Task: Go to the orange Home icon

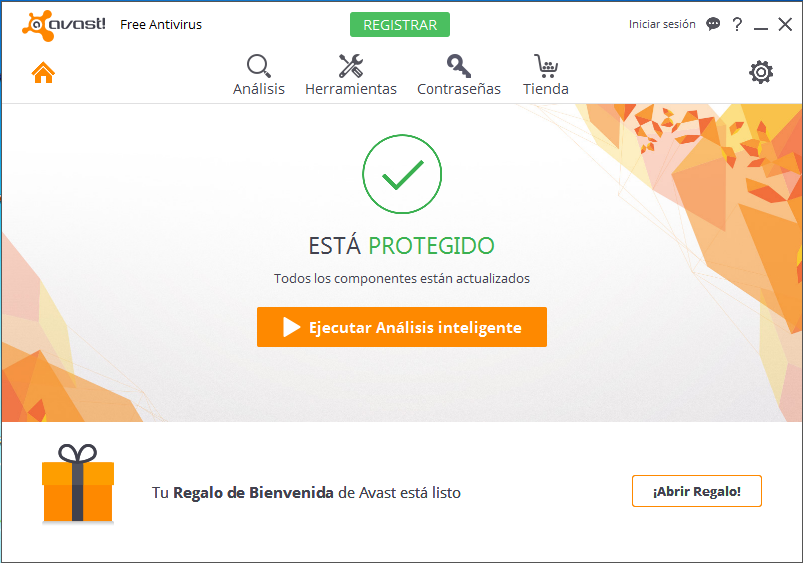Action: [x=43, y=72]
